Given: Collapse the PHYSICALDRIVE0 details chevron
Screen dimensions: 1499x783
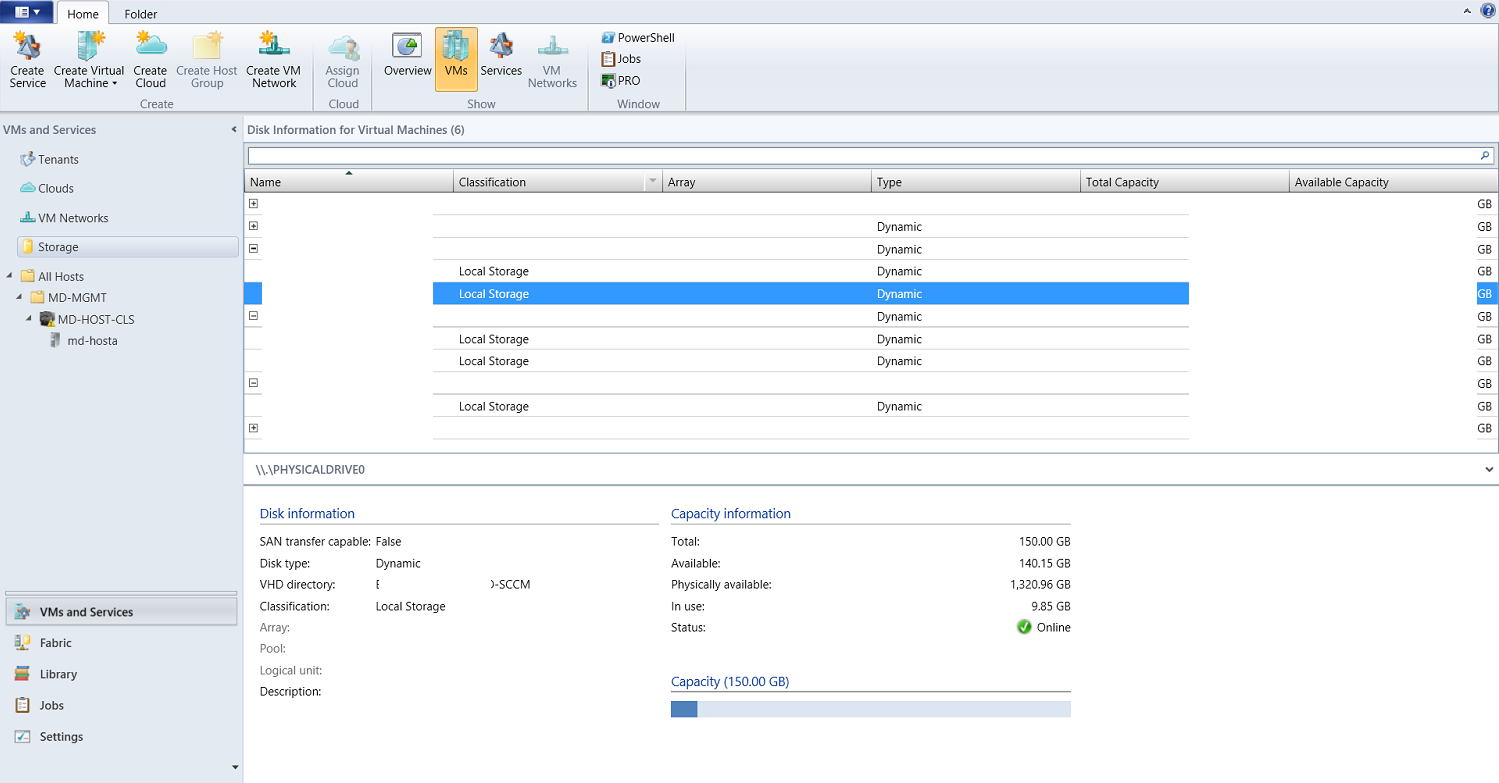Looking at the screenshot, I should point(1487,469).
